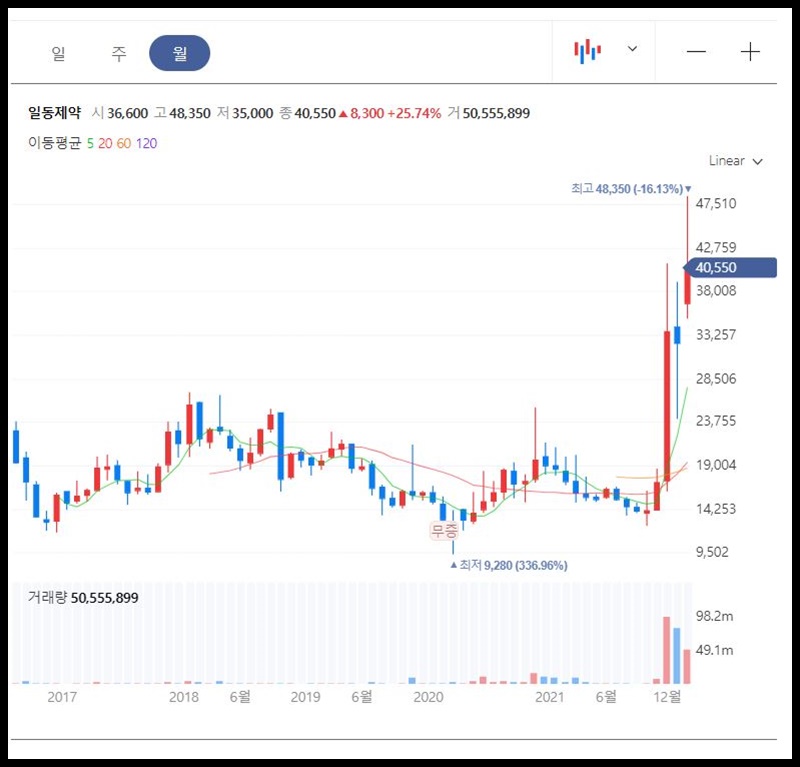Click the 2017 x-axis label
This screenshot has height=767, width=800.
tap(62, 697)
